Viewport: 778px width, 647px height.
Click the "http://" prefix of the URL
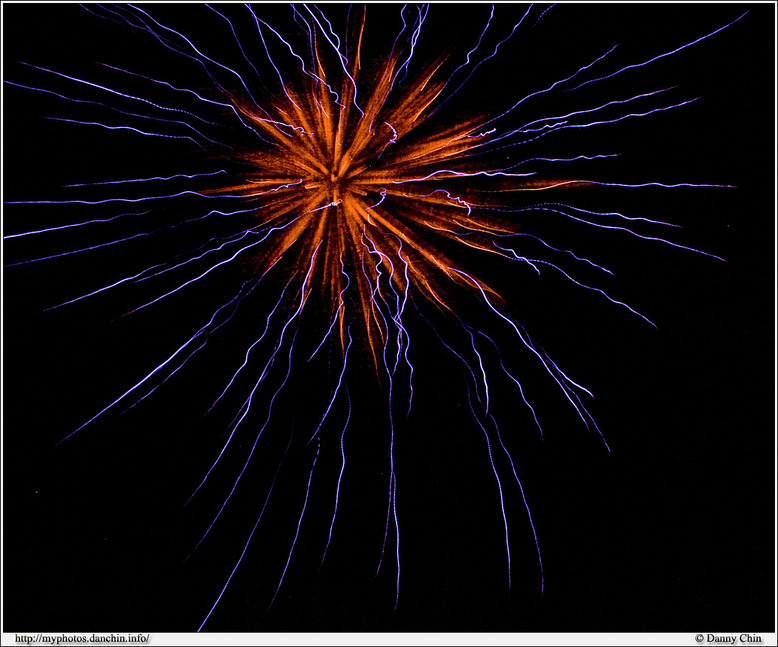click(28, 638)
